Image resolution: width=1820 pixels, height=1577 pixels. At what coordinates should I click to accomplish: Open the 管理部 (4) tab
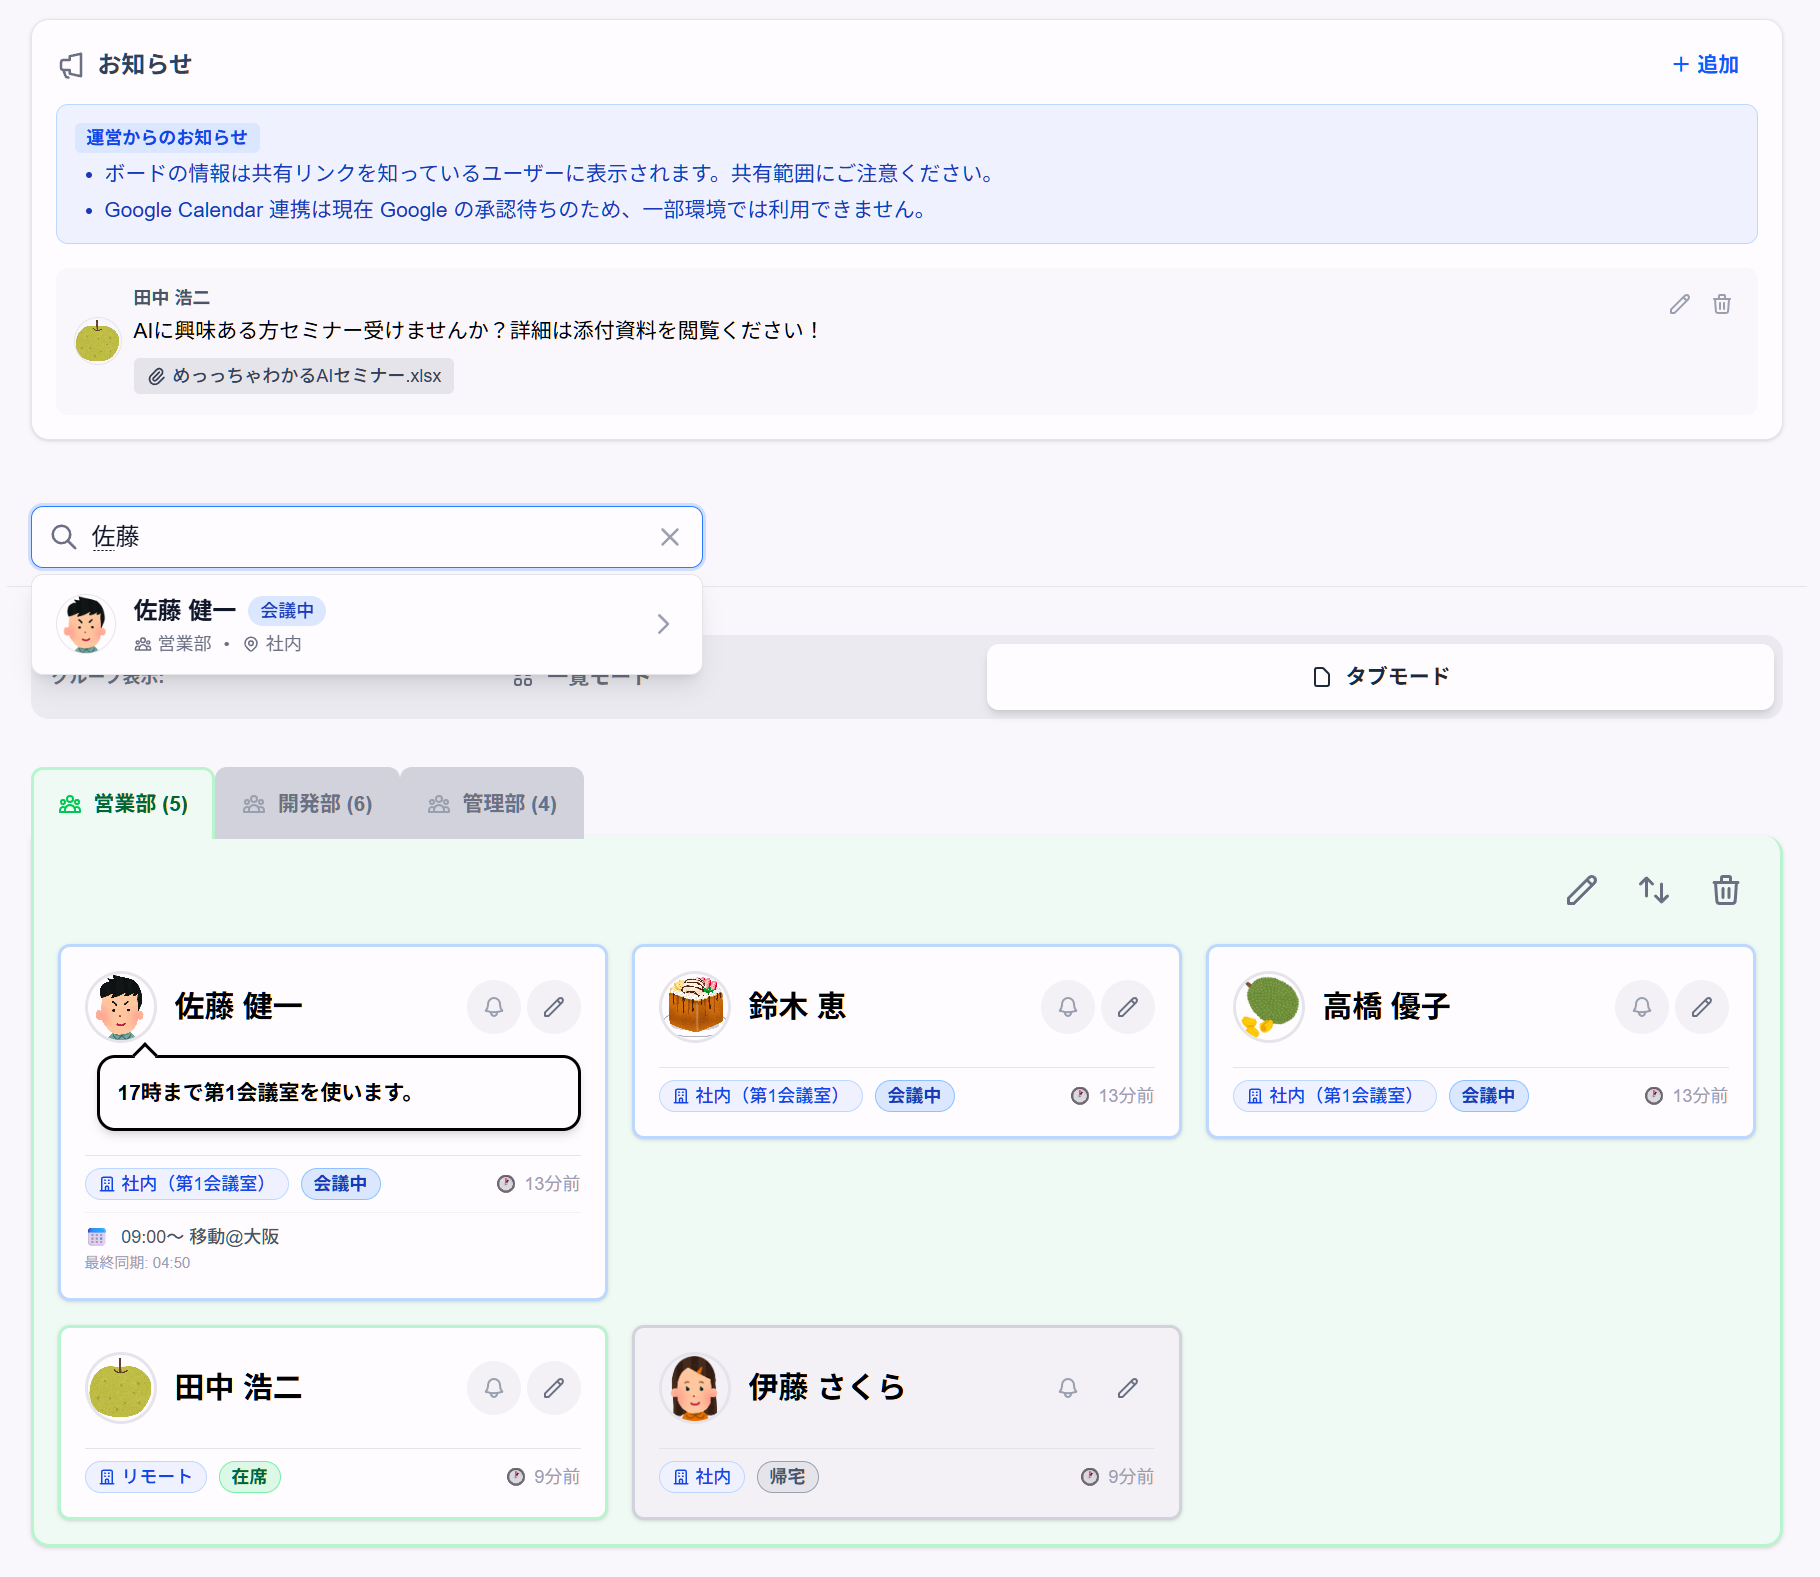coord(492,803)
